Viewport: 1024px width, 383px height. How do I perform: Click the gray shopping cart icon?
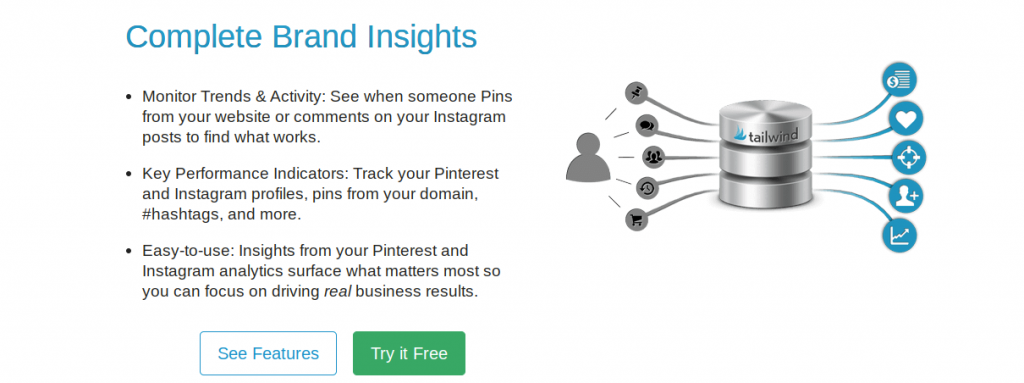pyautogui.click(x=636, y=220)
